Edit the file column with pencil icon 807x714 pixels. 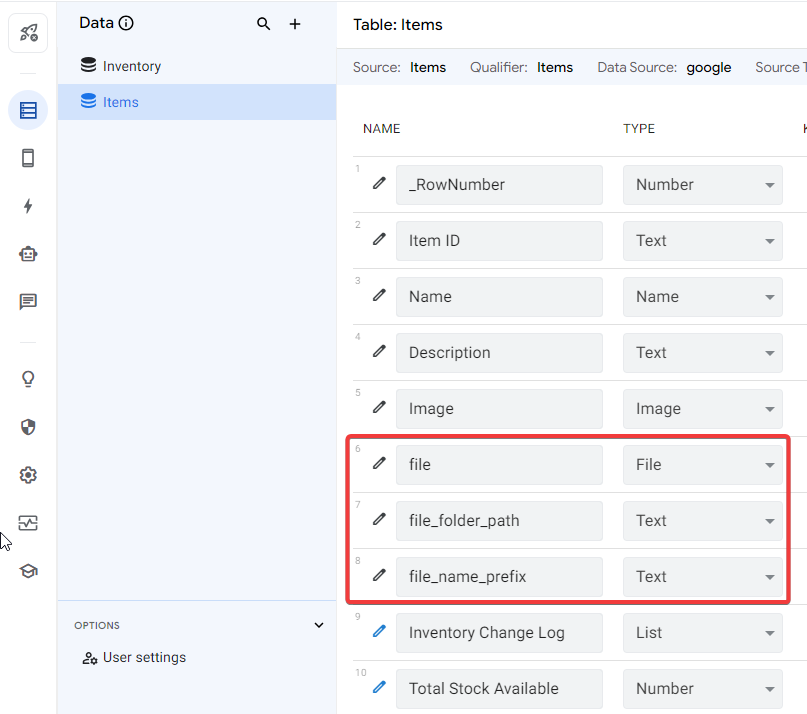[x=379, y=464]
